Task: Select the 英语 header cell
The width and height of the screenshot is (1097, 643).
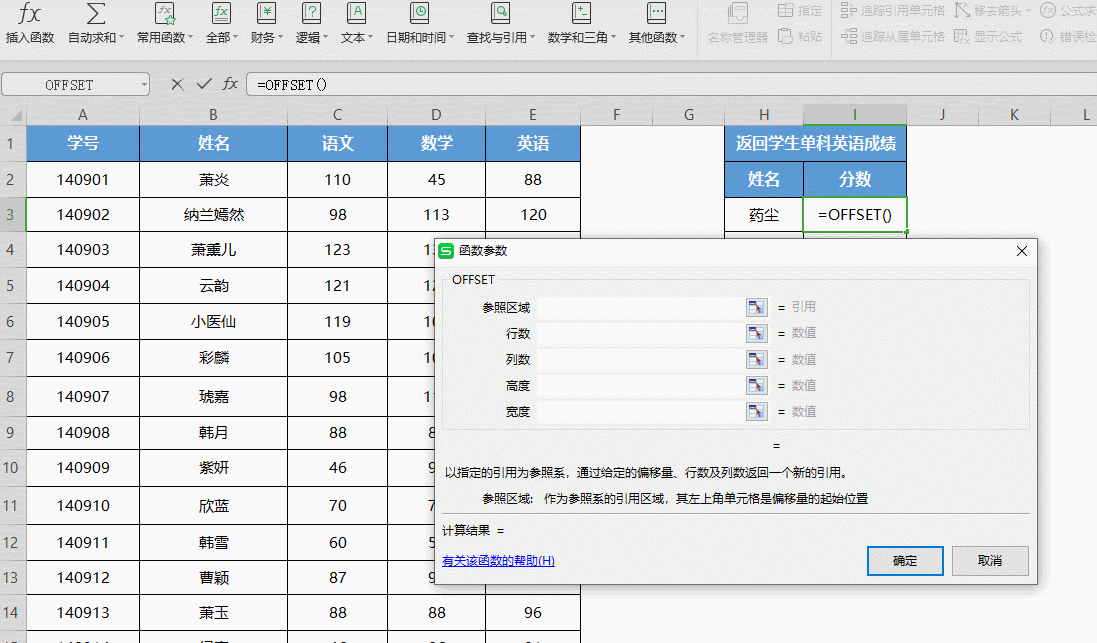Action: [x=533, y=143]
